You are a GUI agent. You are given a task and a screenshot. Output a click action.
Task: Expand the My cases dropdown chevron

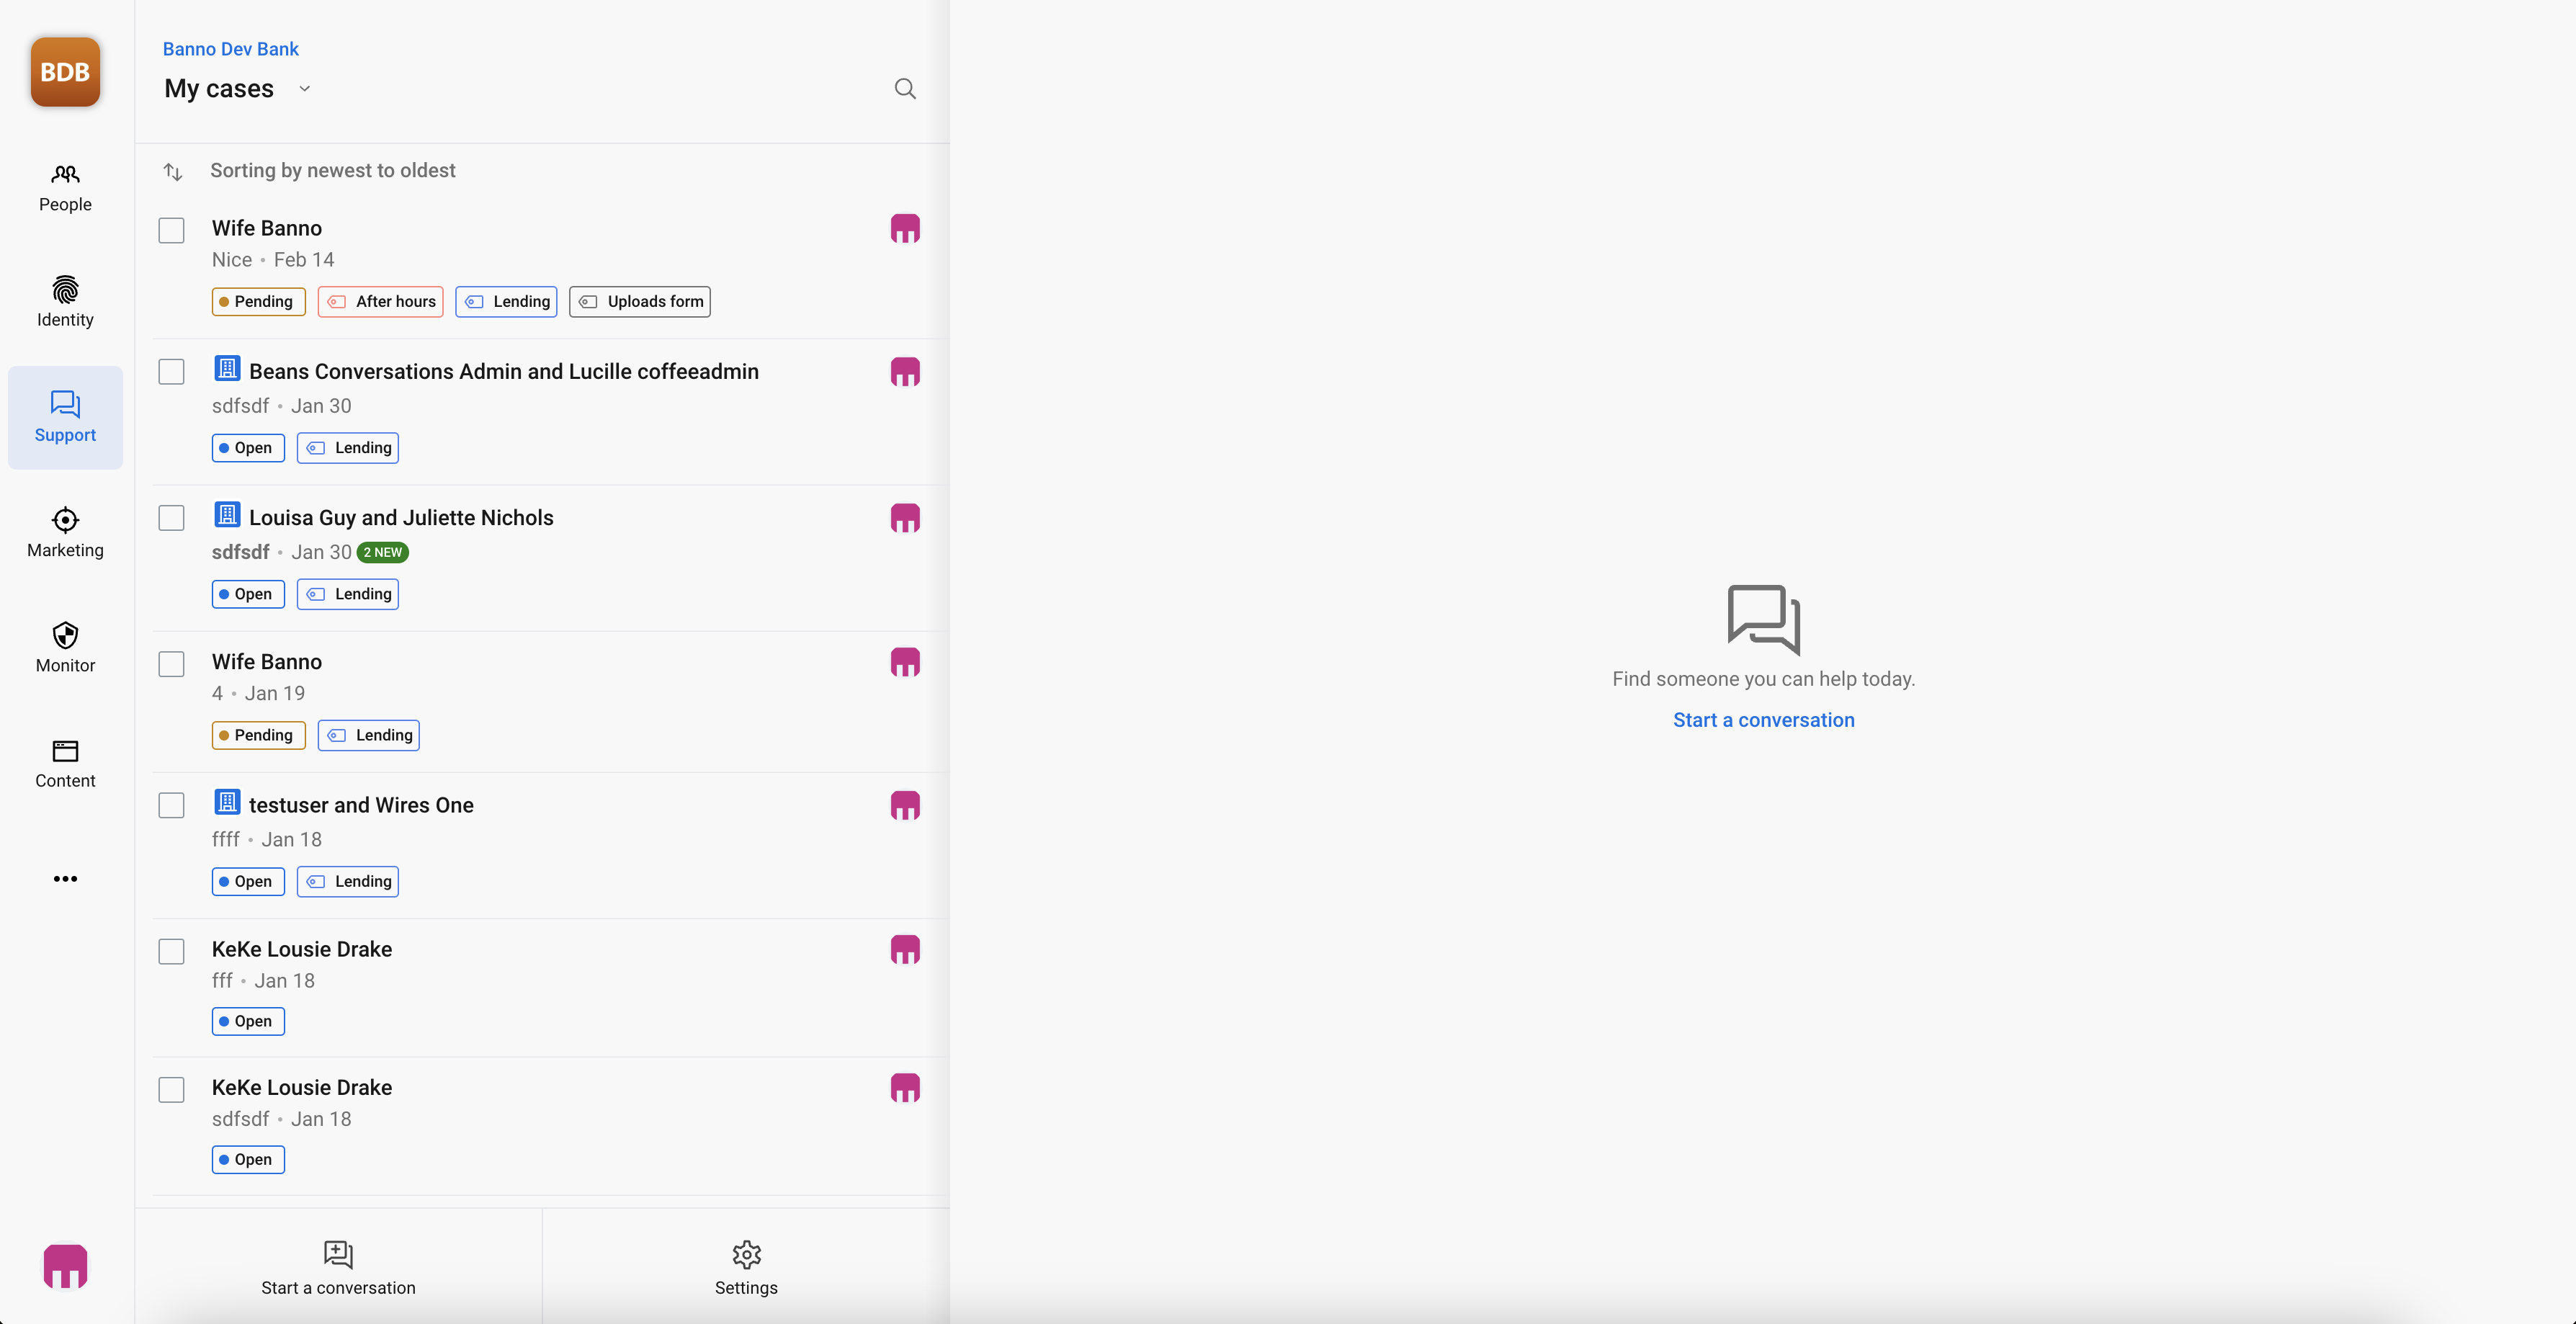pyautogui.click(x=305, y=89)
